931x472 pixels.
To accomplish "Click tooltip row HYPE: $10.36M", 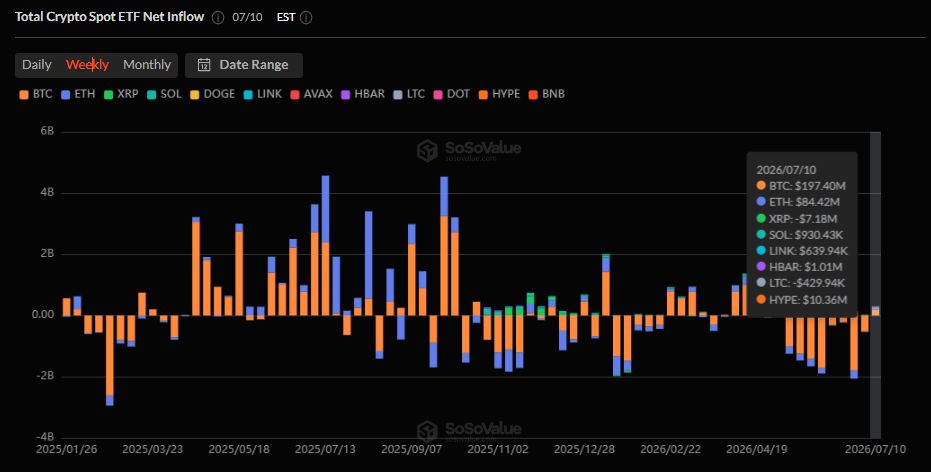I will (x=802, y=300).
